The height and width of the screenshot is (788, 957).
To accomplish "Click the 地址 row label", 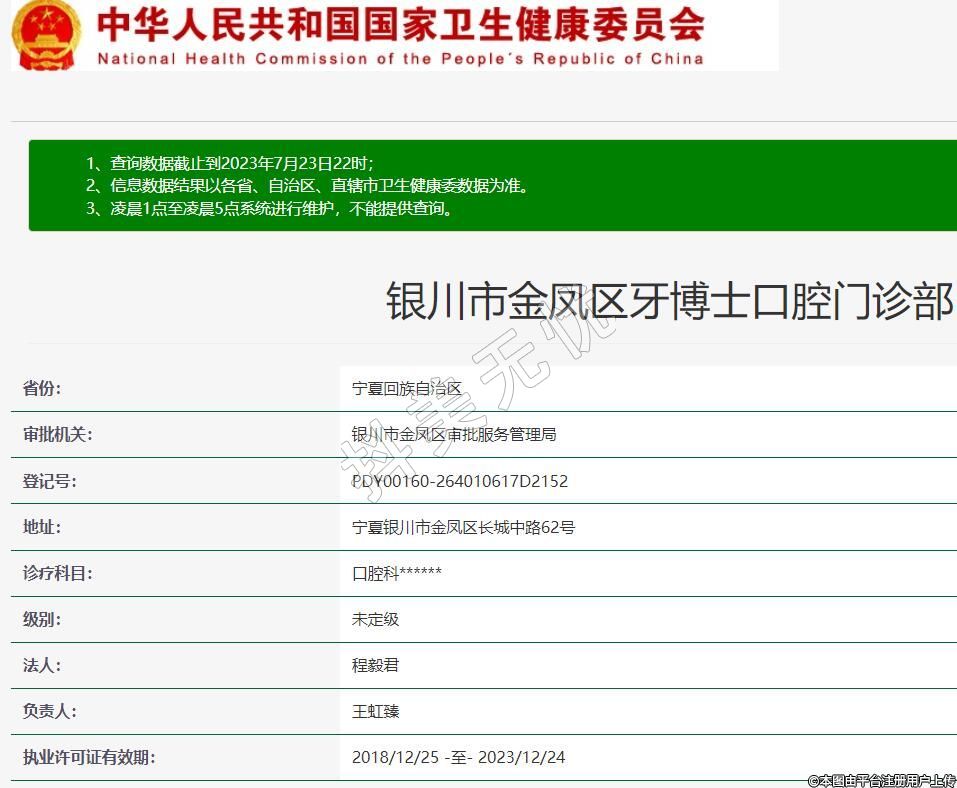I will point(42,527).
